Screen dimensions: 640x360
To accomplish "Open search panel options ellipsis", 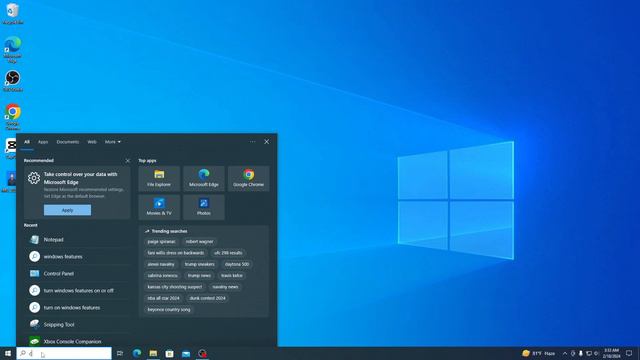I will point(253,142).
